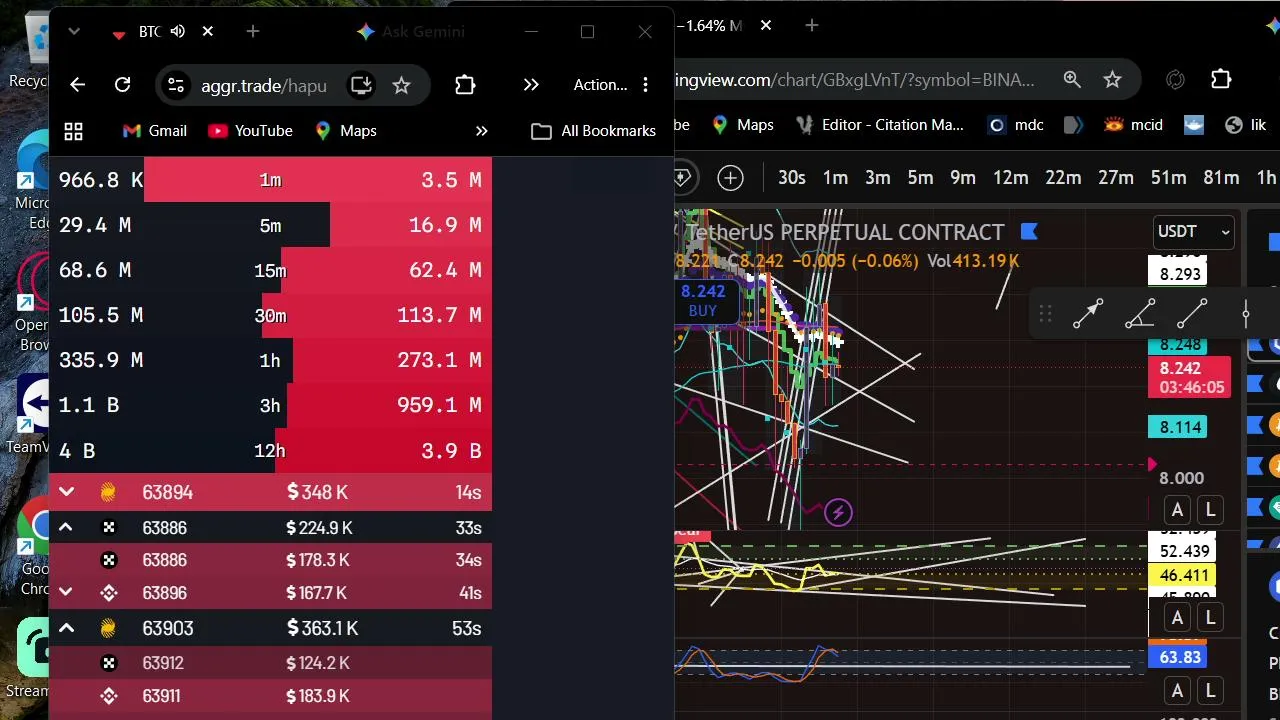Image resolution: width=1280 pixels, height=720 pixels.
Task: Collapse the 63903 $363.1 K trade row
Action: point(66,629)
